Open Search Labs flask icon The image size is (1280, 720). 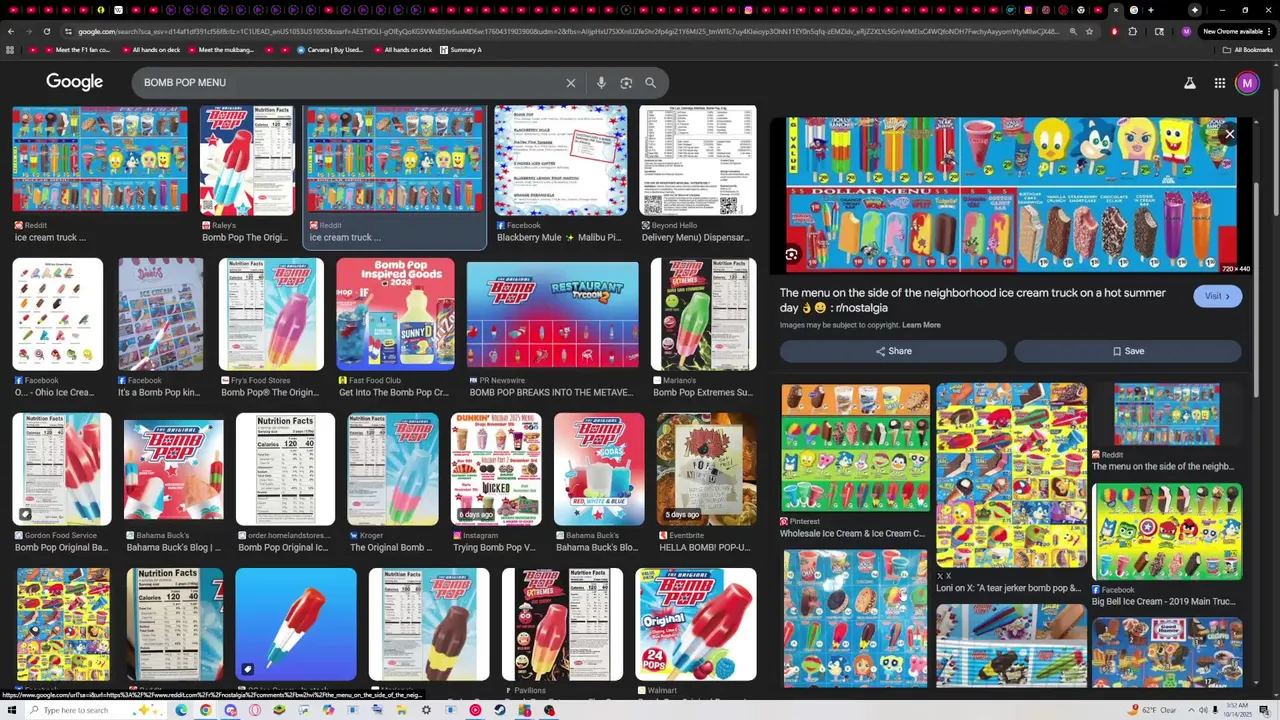tap(1190, 83)
